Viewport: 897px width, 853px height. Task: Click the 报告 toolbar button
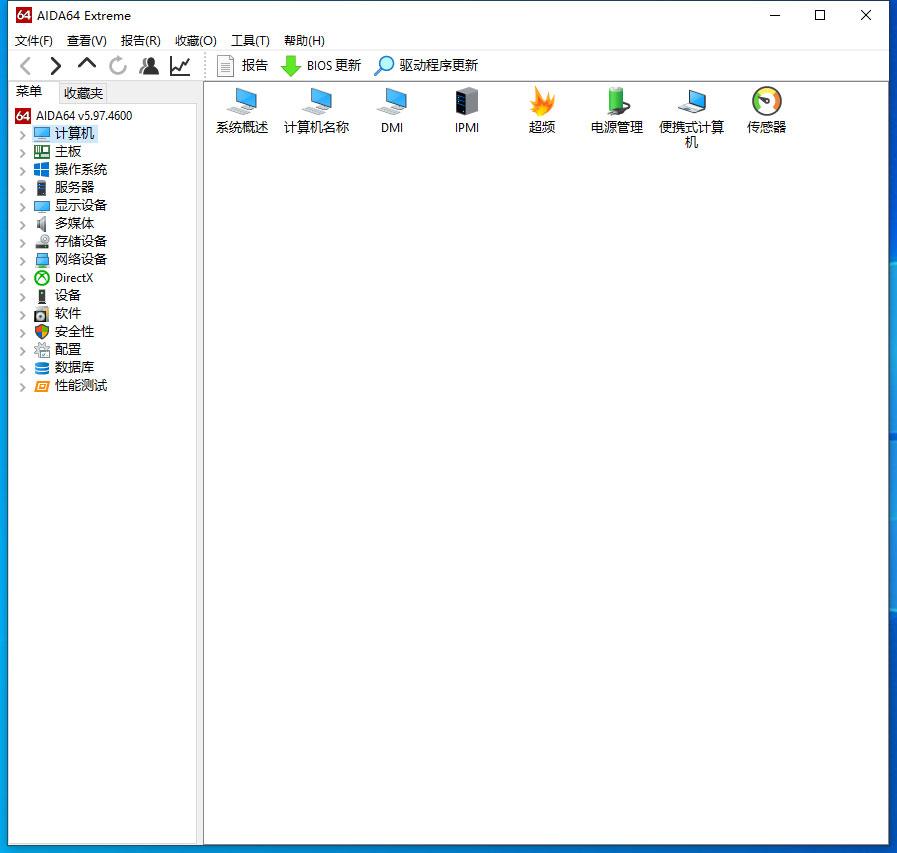click(x=243, y=66)
